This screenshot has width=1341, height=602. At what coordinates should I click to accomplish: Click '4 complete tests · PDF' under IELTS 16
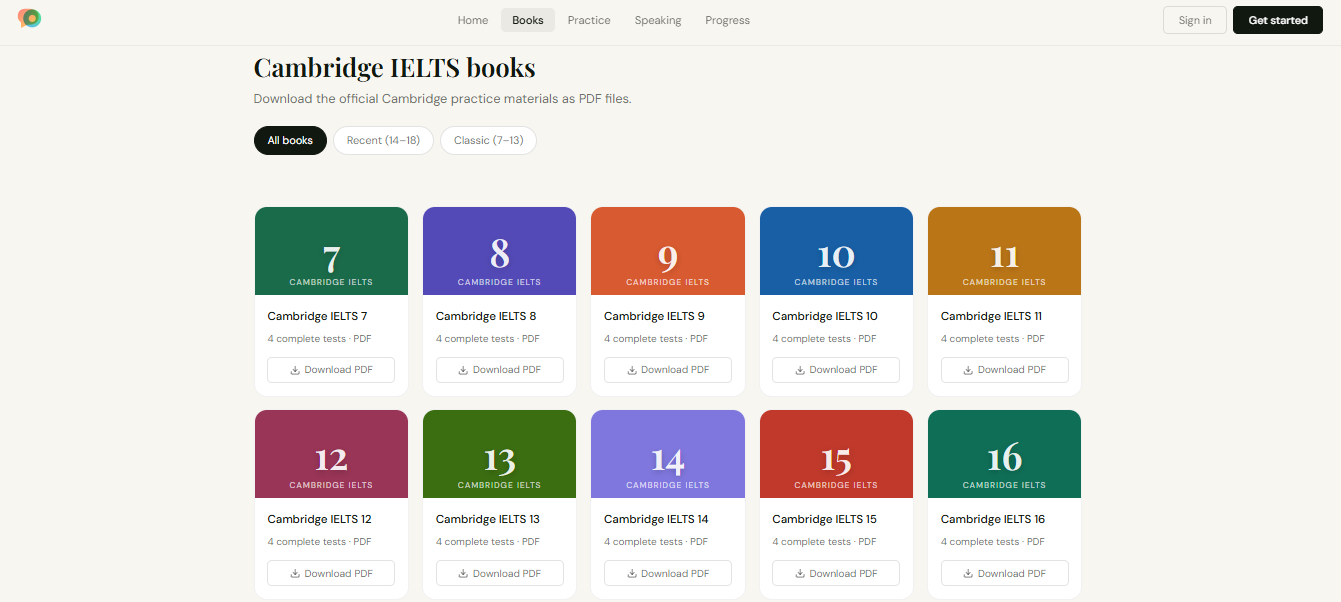click(993, 542)
